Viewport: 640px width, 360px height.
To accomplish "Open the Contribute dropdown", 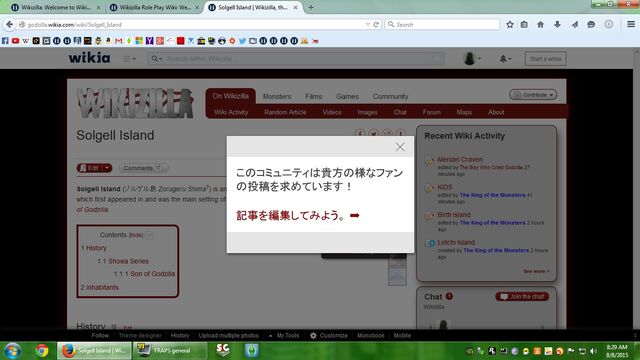I will 533,95.
